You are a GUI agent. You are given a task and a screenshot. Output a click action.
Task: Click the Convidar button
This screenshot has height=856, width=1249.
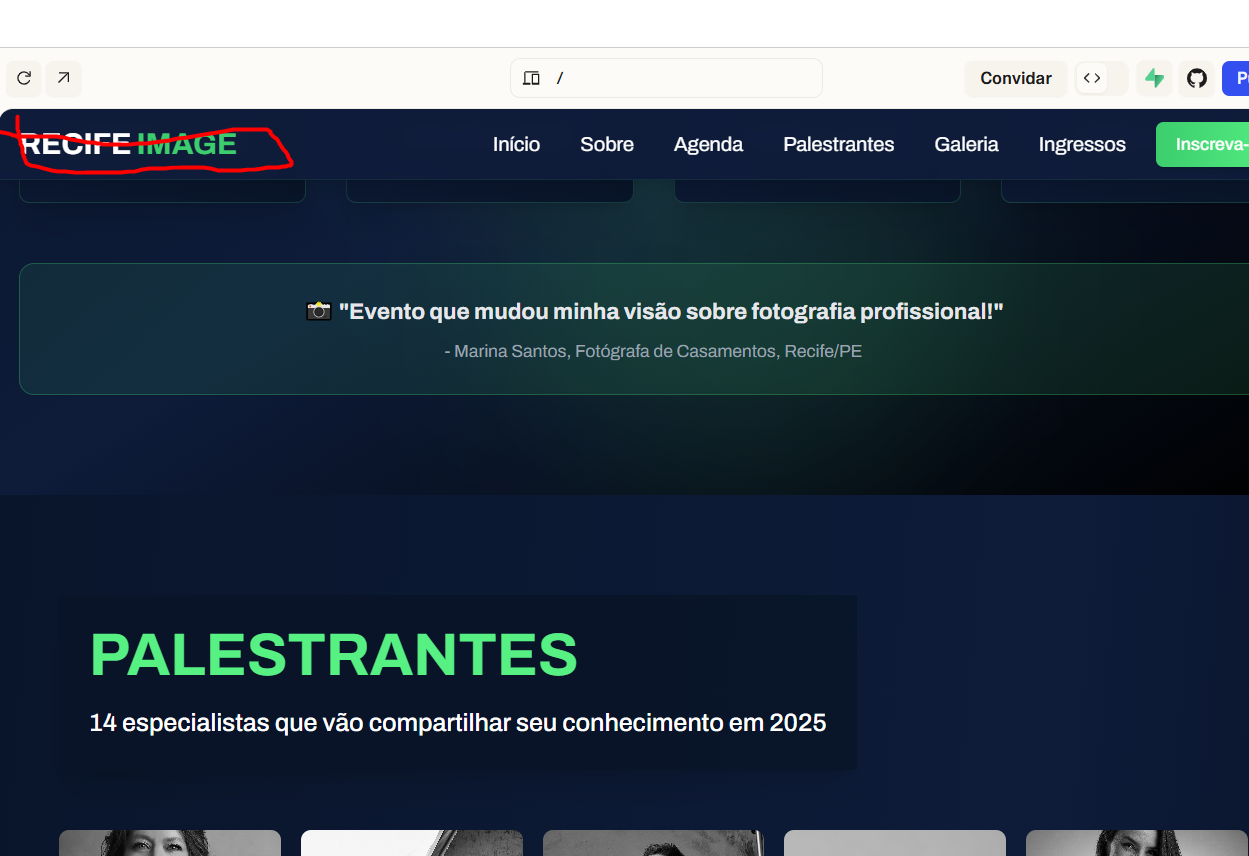pyautogui.click(x=1015, y=78)
